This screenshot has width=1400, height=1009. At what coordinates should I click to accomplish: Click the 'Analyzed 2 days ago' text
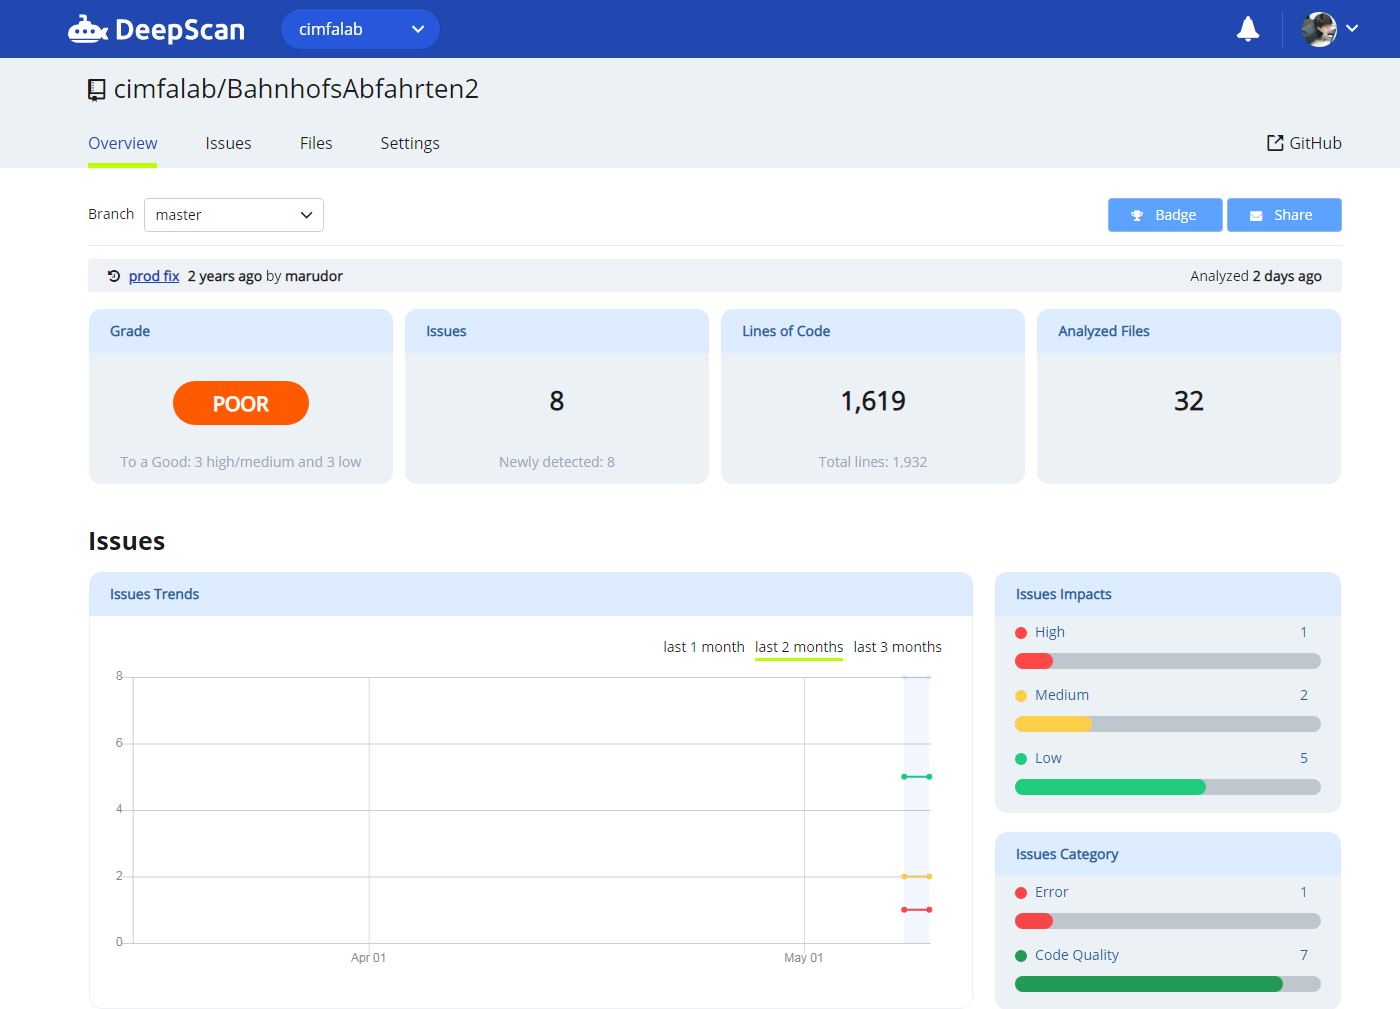pyautogui.click(x=1256, y=276)
